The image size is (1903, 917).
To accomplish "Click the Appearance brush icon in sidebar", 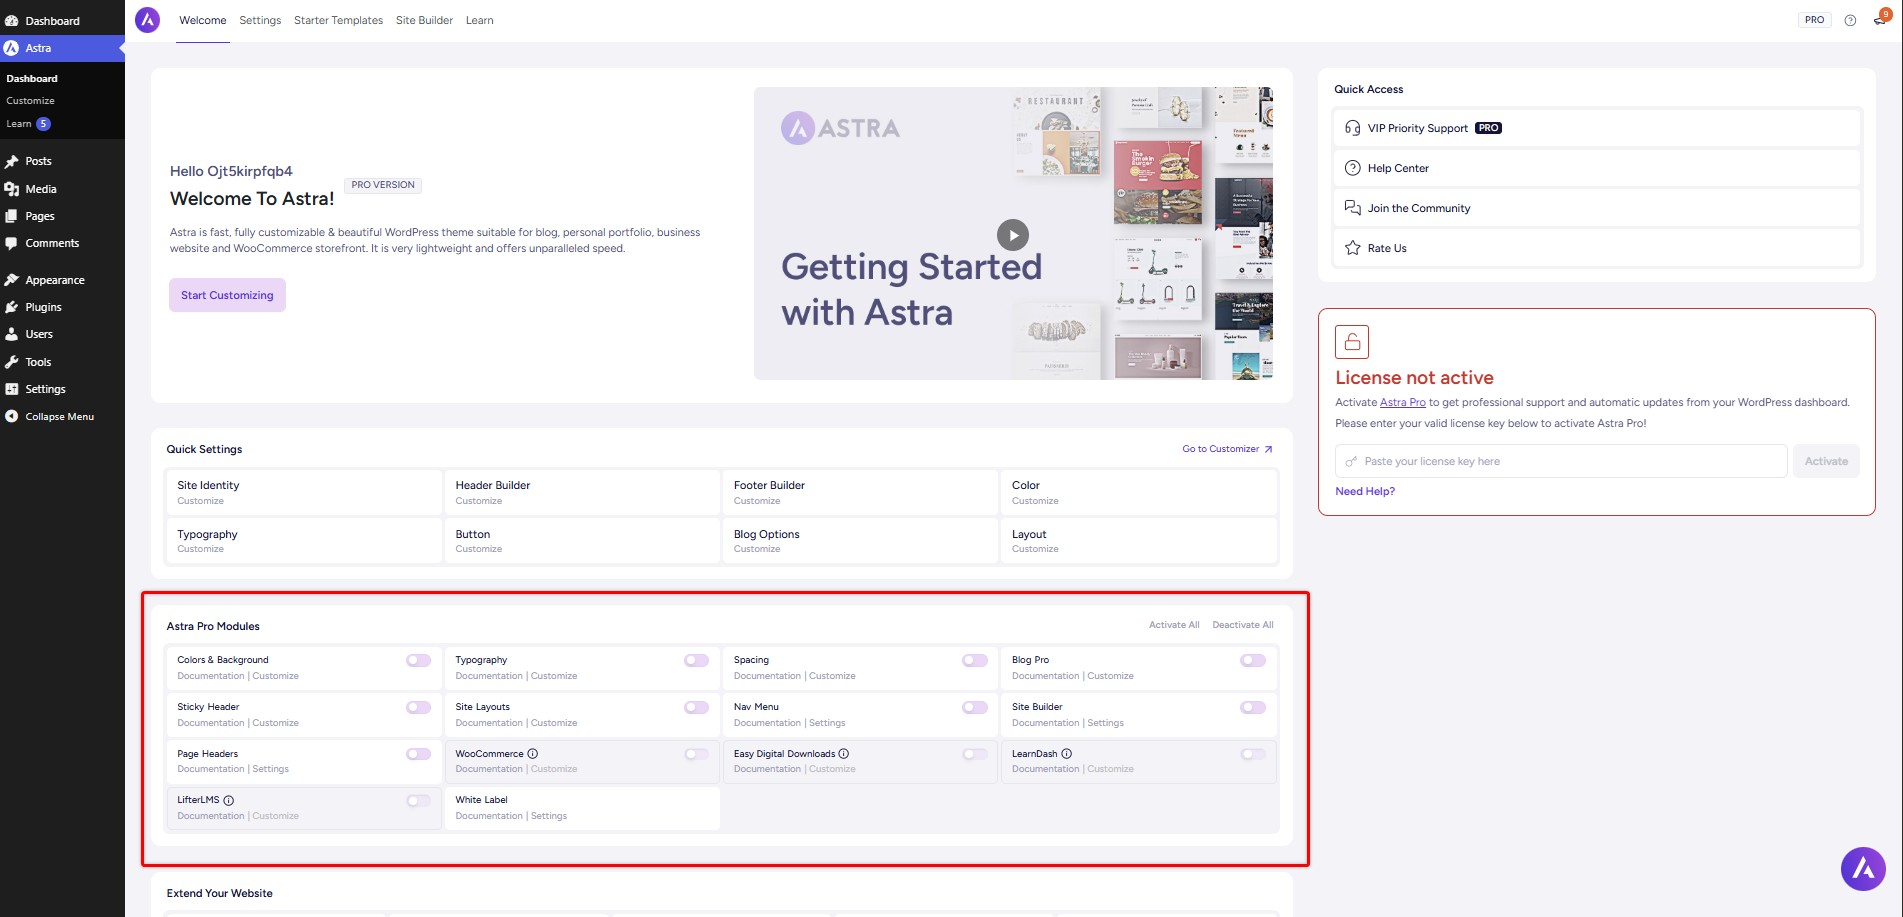I will coord(12,280).
